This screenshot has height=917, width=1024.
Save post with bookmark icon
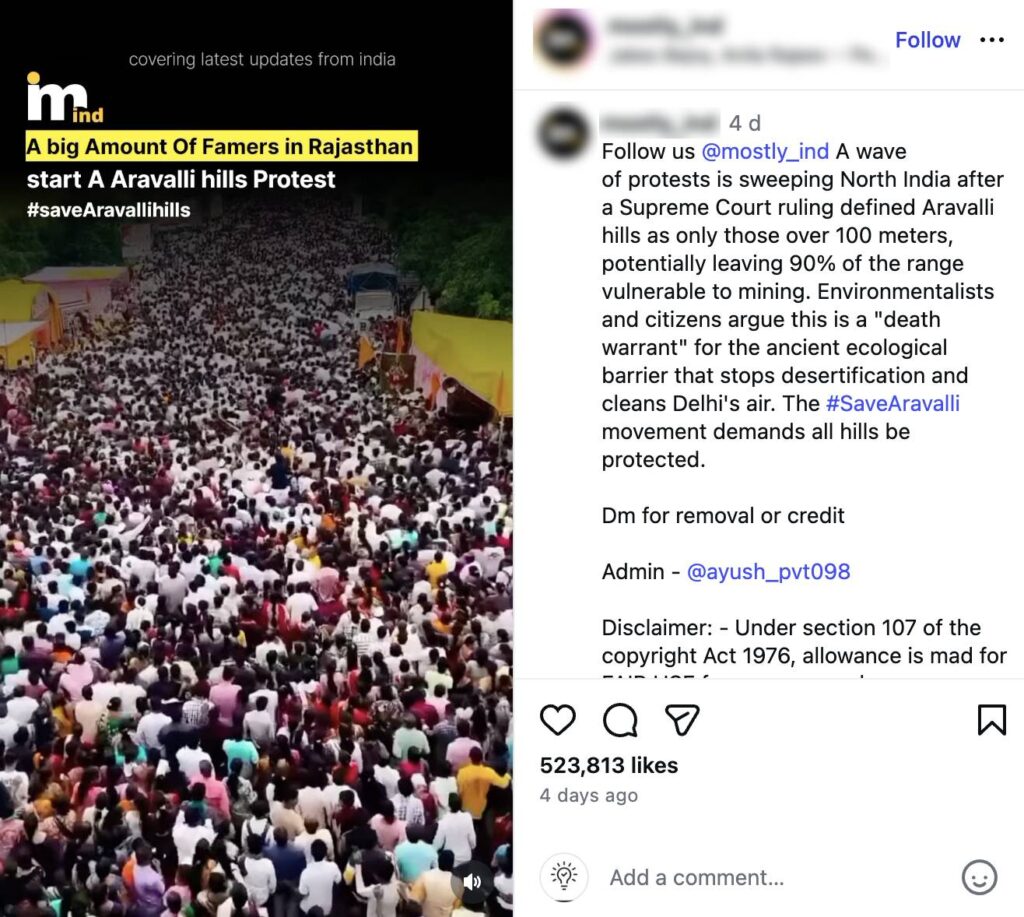pos(991,720)
